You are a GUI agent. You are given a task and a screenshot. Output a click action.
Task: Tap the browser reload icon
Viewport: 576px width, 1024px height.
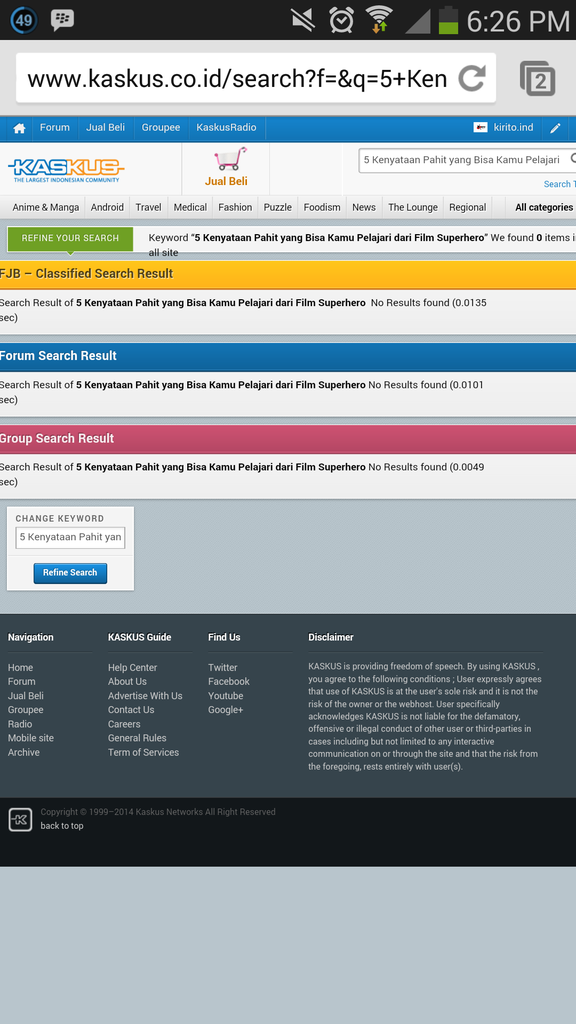tap(472, 78)
